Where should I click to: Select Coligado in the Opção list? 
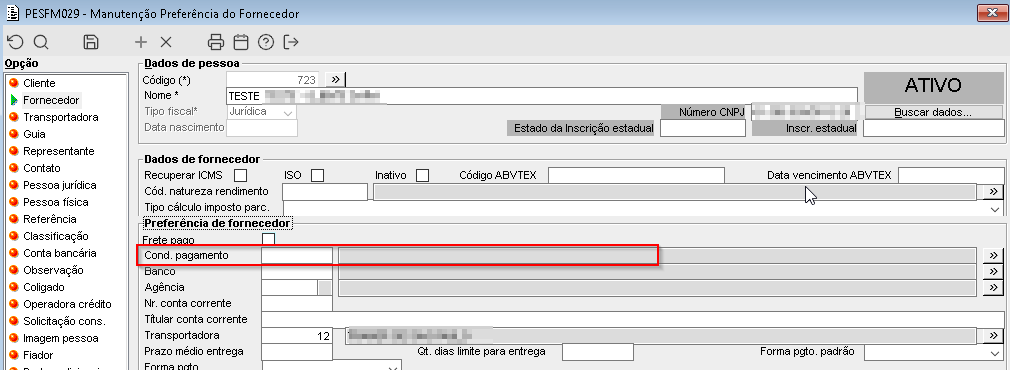tap(44, 287)
